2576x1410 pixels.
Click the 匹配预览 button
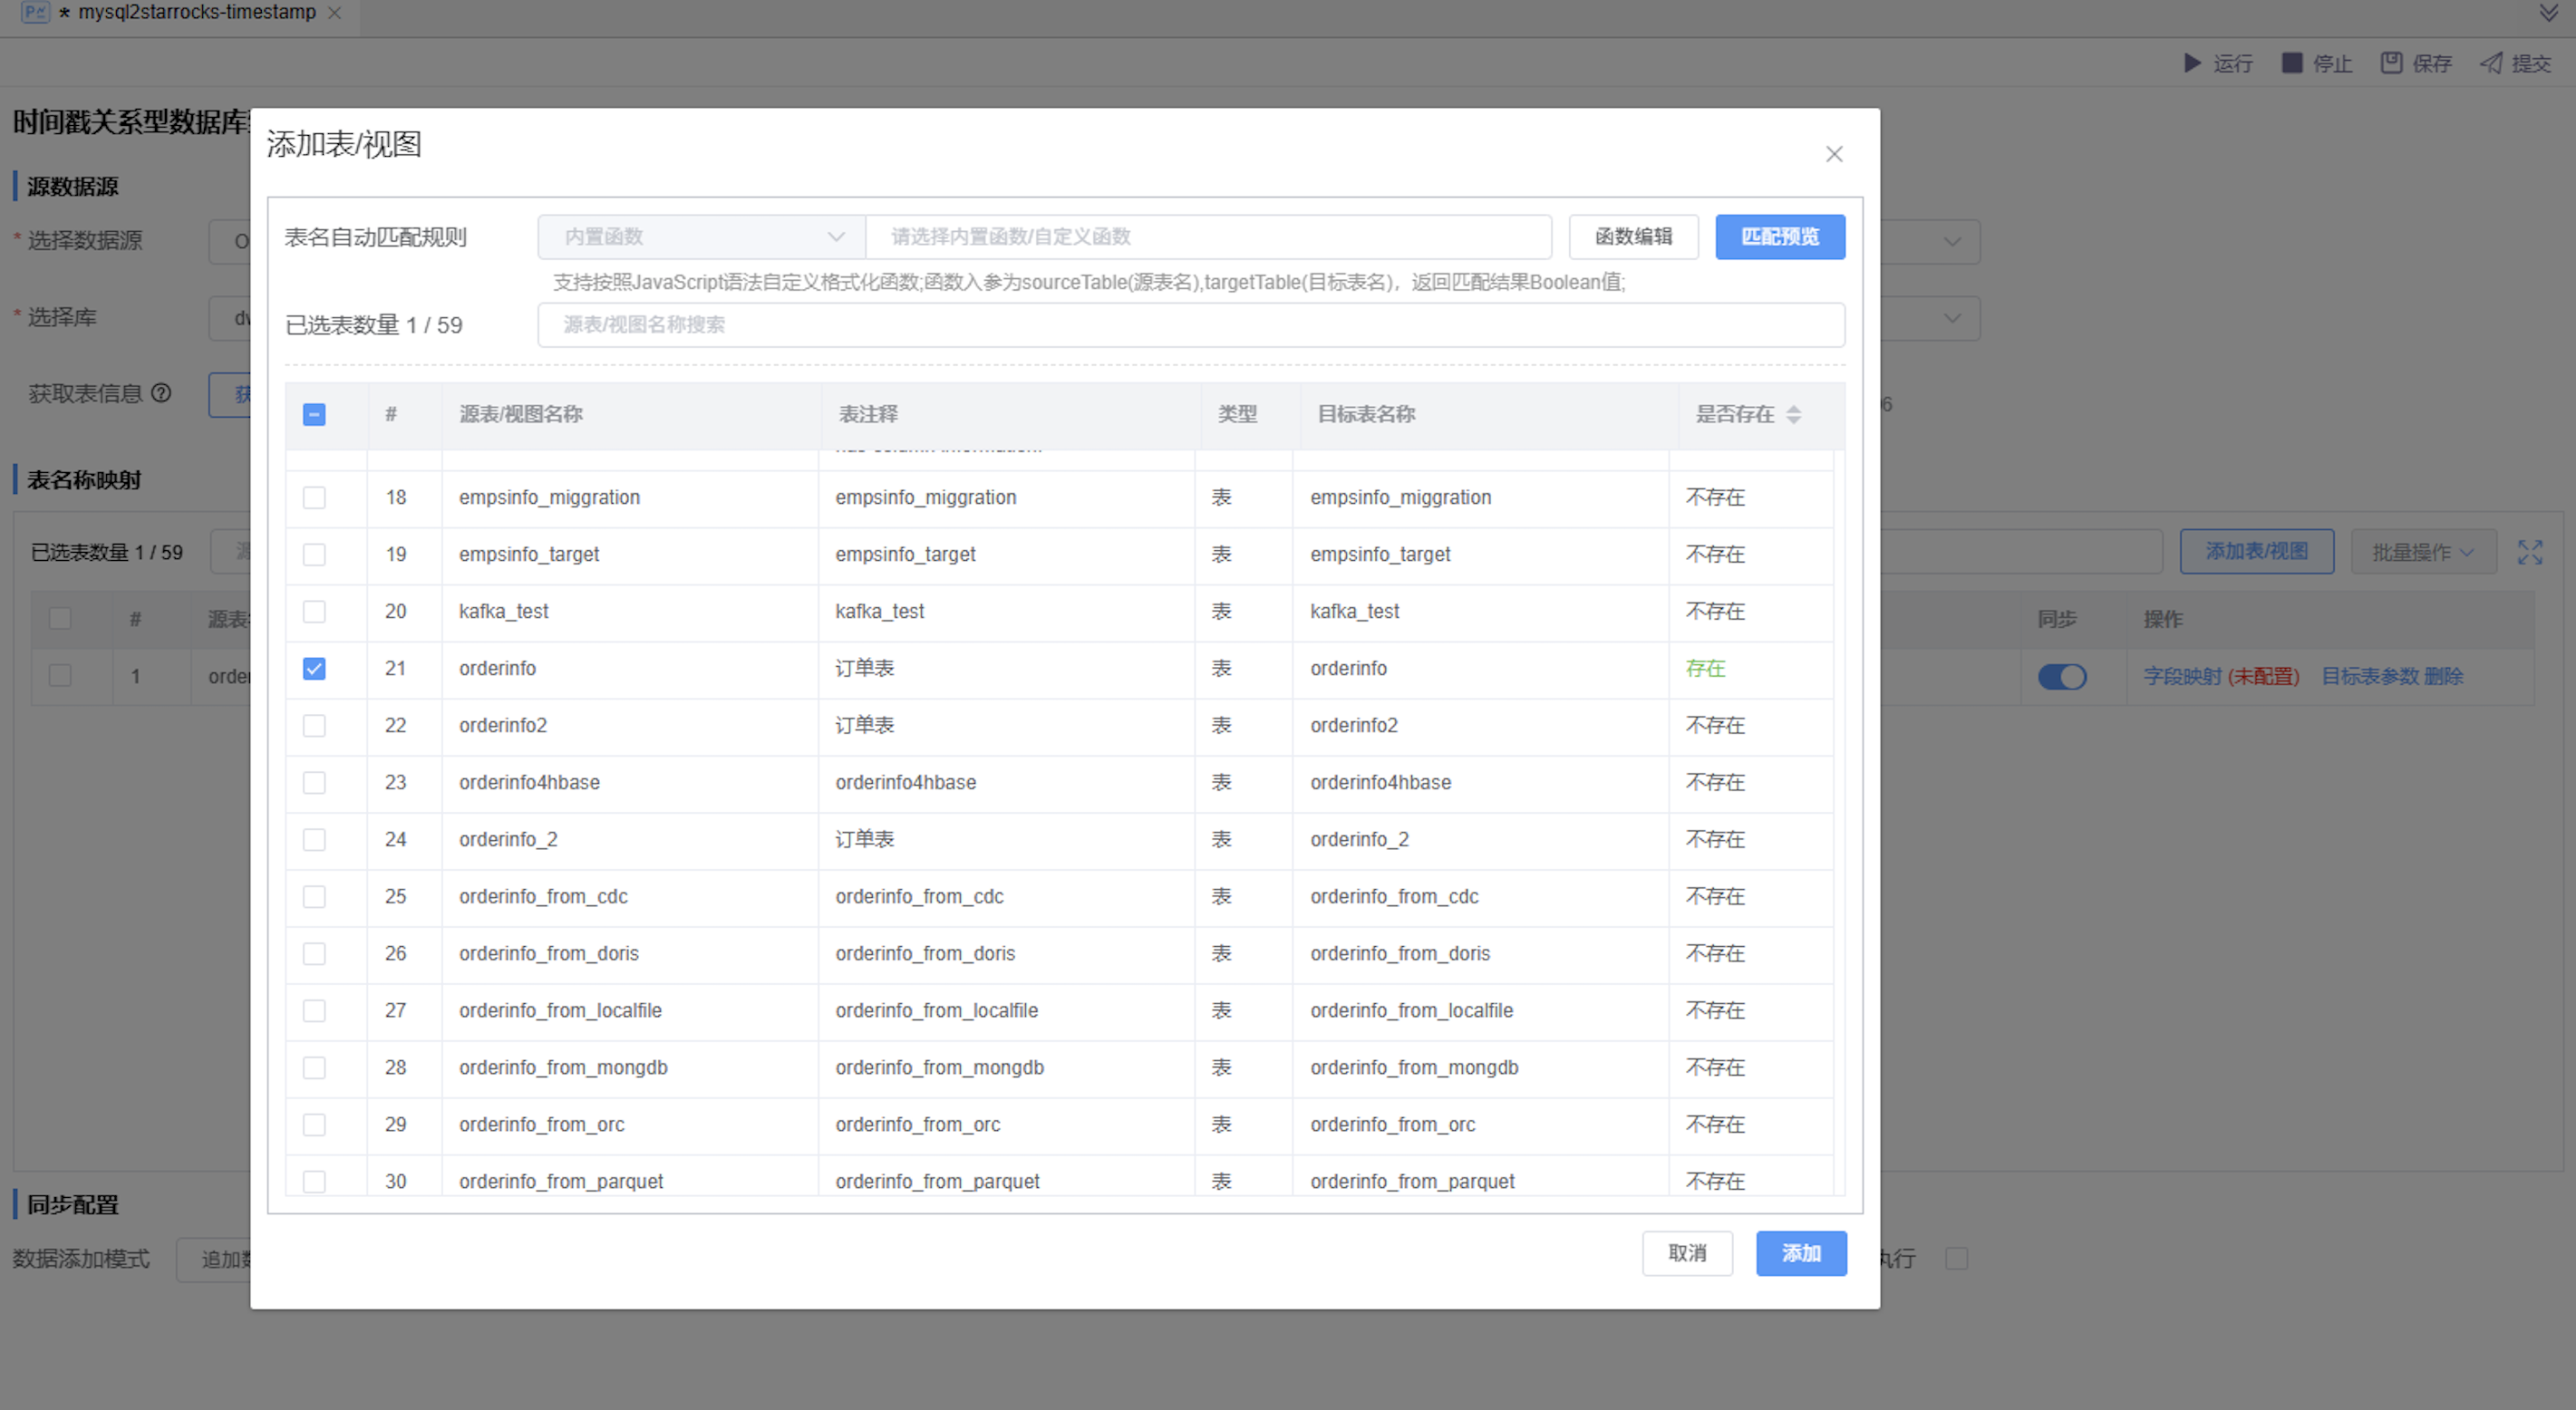point(1779,237)
